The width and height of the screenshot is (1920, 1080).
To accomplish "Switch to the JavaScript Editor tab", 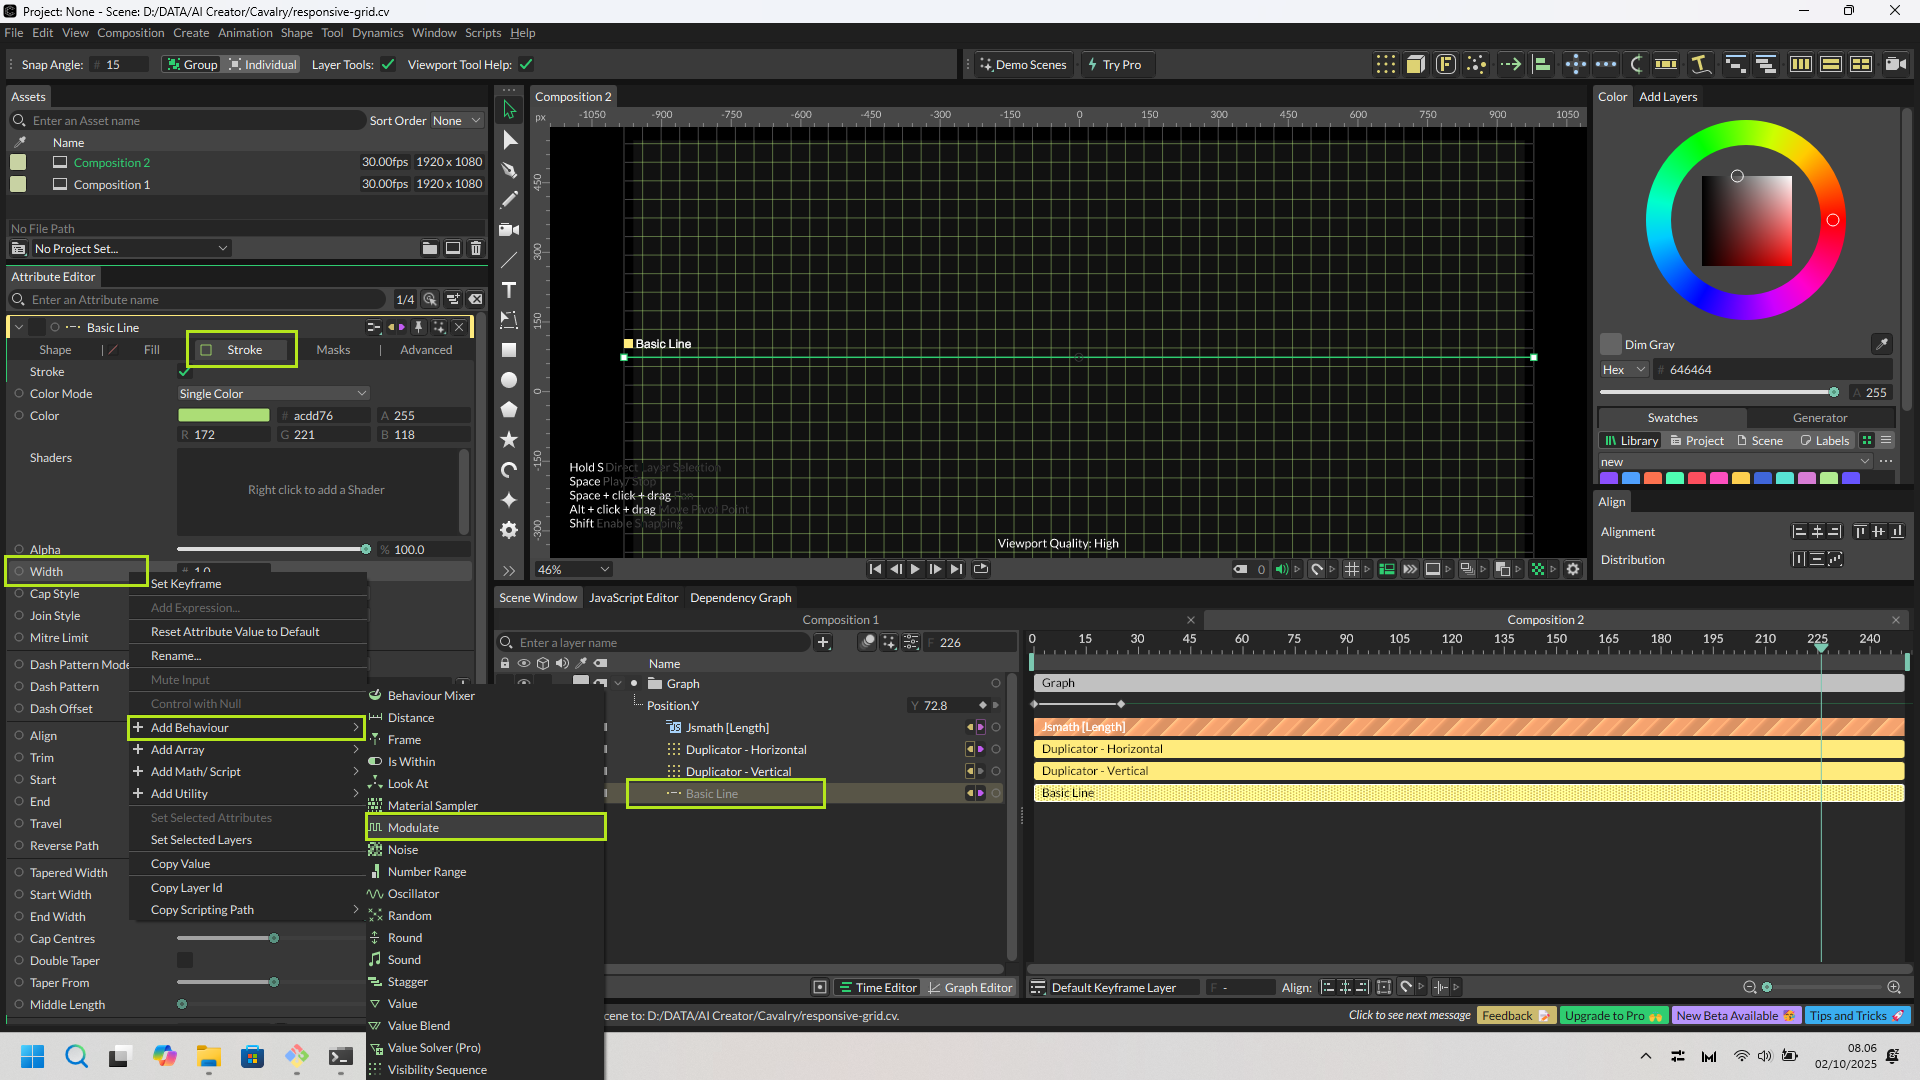I will pyautogui.click(x=633, y=598).
